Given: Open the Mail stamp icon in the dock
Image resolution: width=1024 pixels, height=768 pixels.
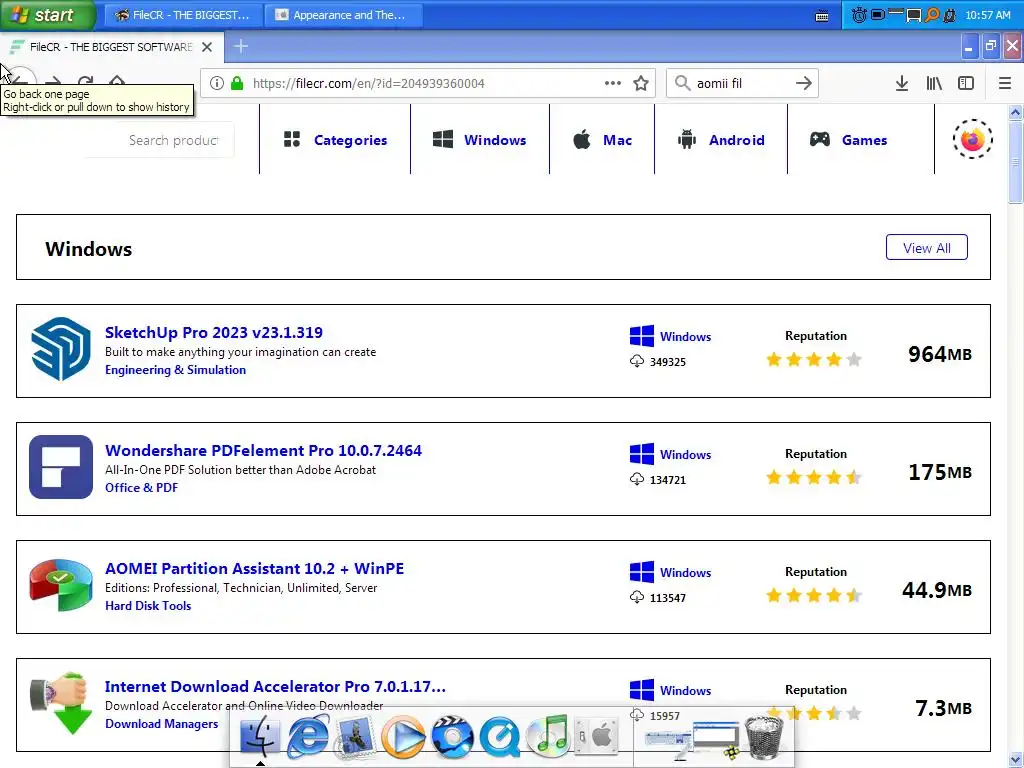Looking at the screenshot, I should click(355, 735).
